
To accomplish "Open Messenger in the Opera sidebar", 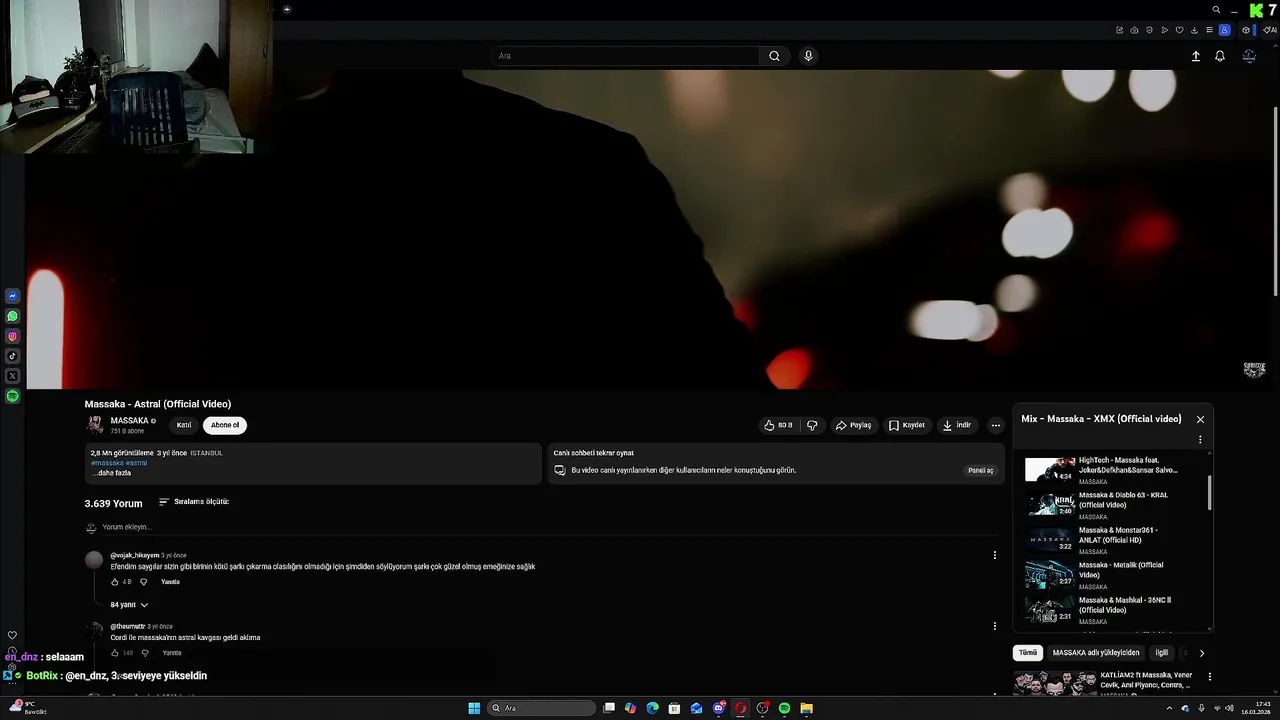I will [x=13, y=296].
